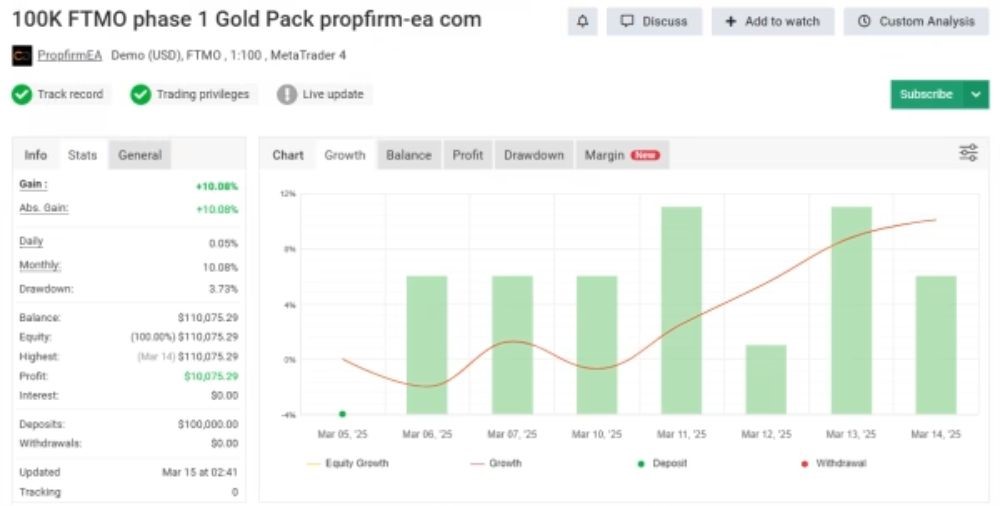Click the Live update warning icon

287,94
